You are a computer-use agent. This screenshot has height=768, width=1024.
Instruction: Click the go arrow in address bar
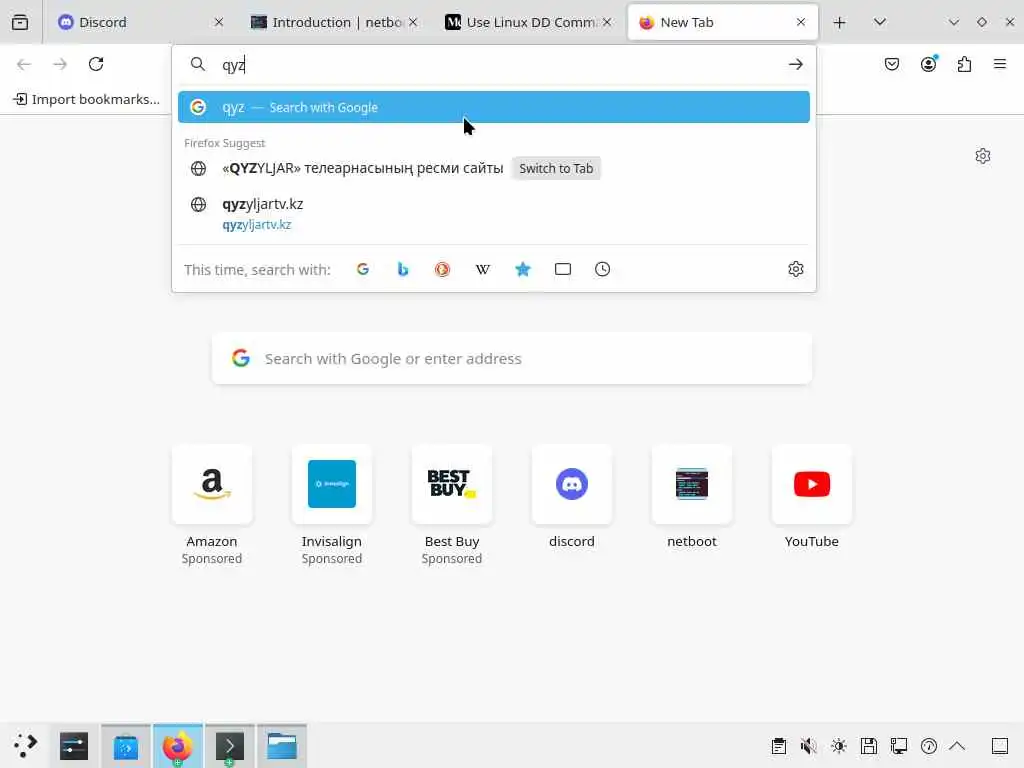795,64
